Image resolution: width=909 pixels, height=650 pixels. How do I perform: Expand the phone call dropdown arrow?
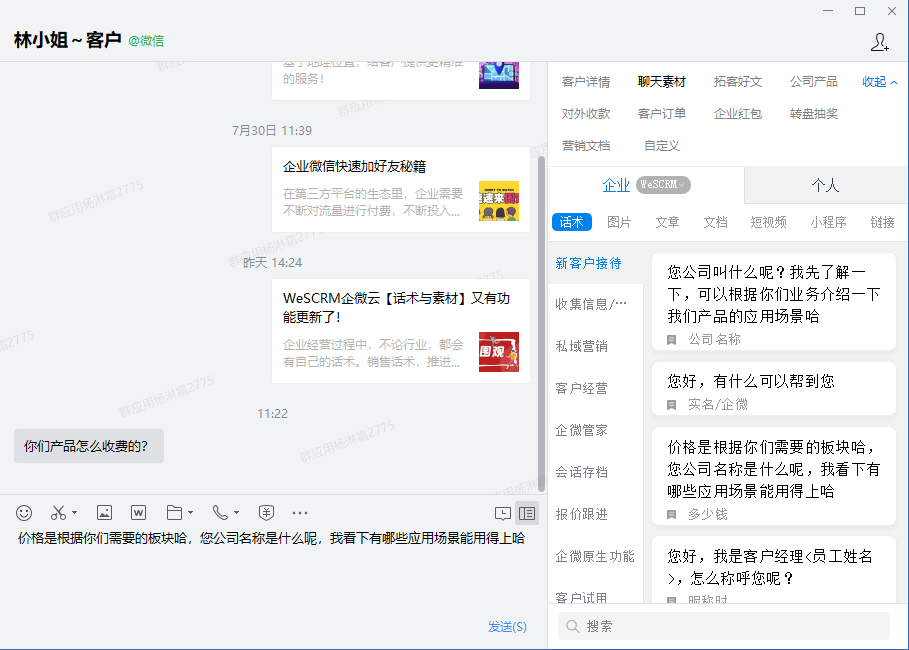click(237, 514)
